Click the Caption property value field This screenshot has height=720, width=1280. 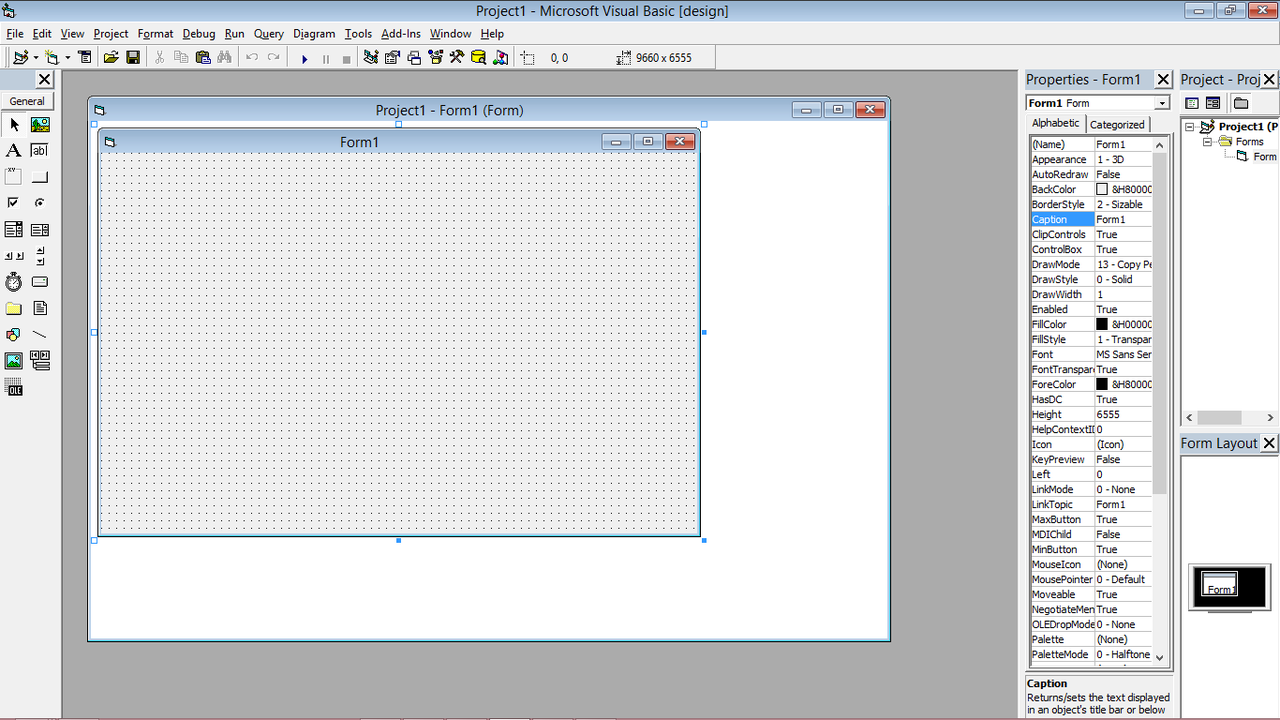pos(1123,219)
